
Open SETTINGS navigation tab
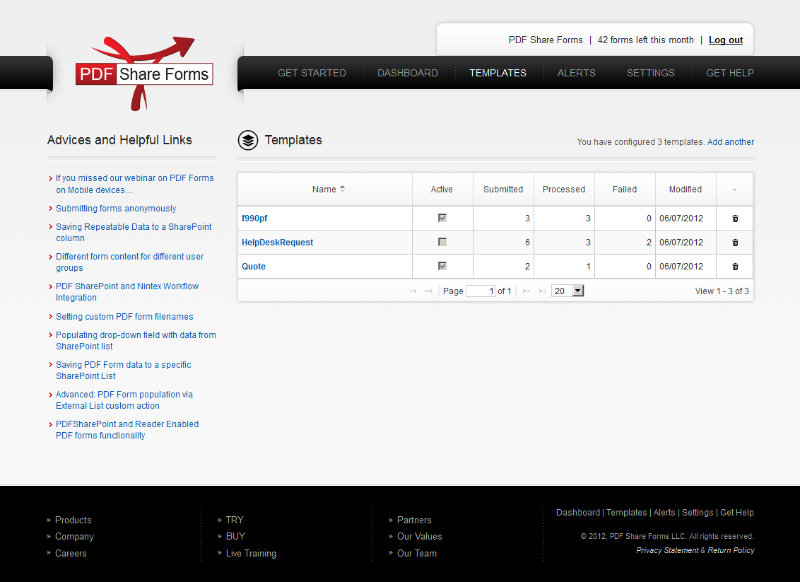coord(651,73)
